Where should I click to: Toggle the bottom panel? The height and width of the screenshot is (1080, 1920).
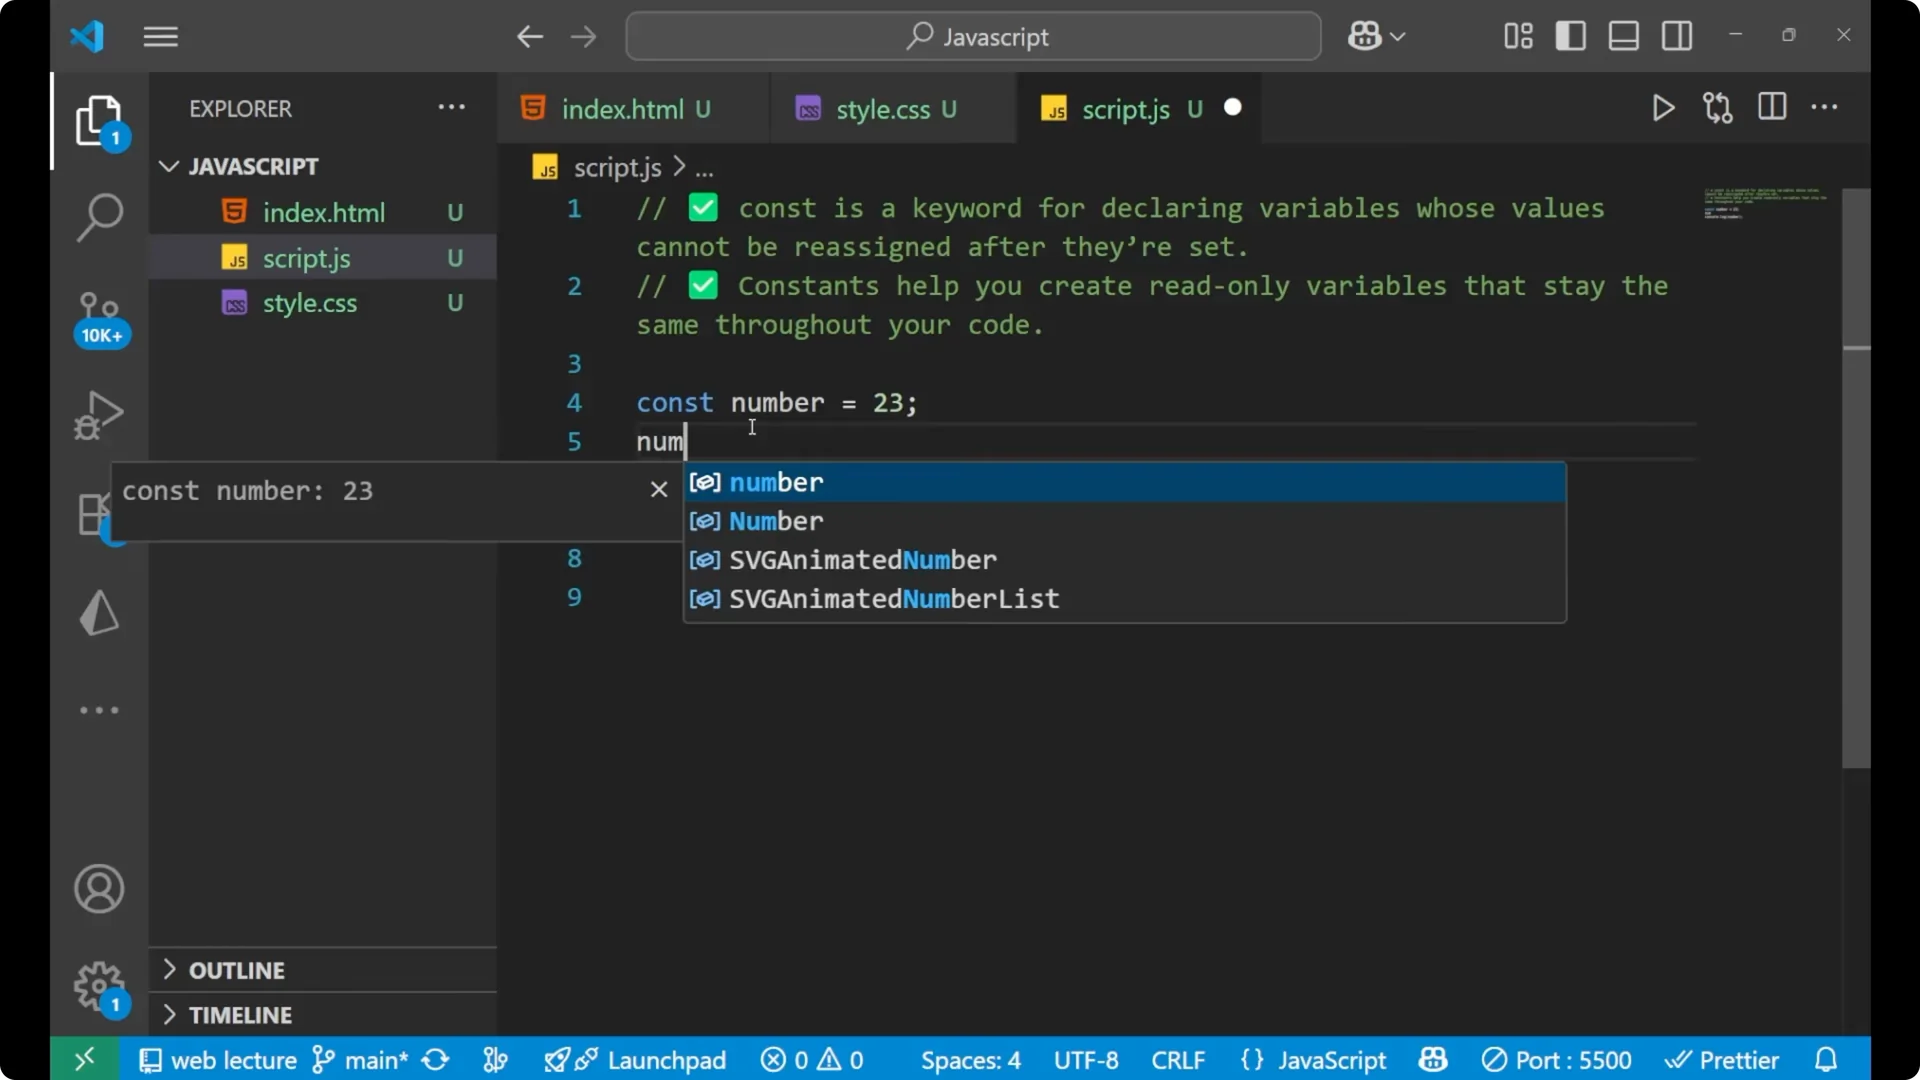coord(1623,35)
